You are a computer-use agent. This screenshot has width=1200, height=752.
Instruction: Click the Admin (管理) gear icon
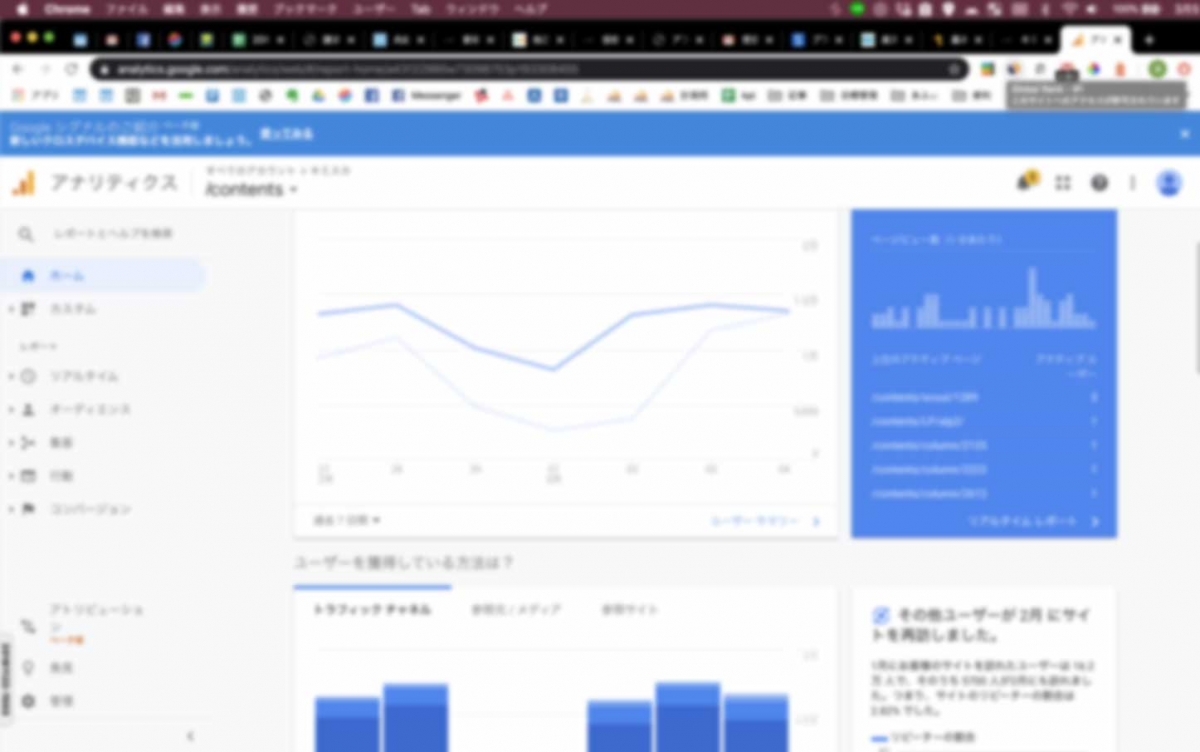pyautogui.click(x=28, y=701)
